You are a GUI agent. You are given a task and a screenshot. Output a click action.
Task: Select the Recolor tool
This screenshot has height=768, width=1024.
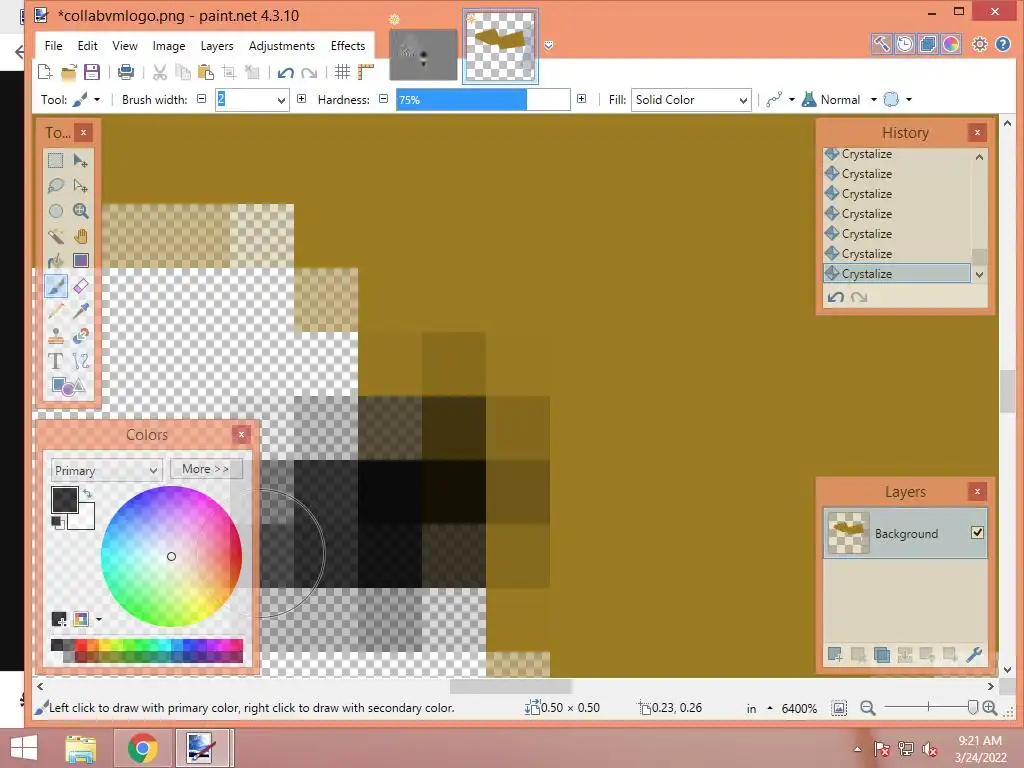click(x=81, y=336)
